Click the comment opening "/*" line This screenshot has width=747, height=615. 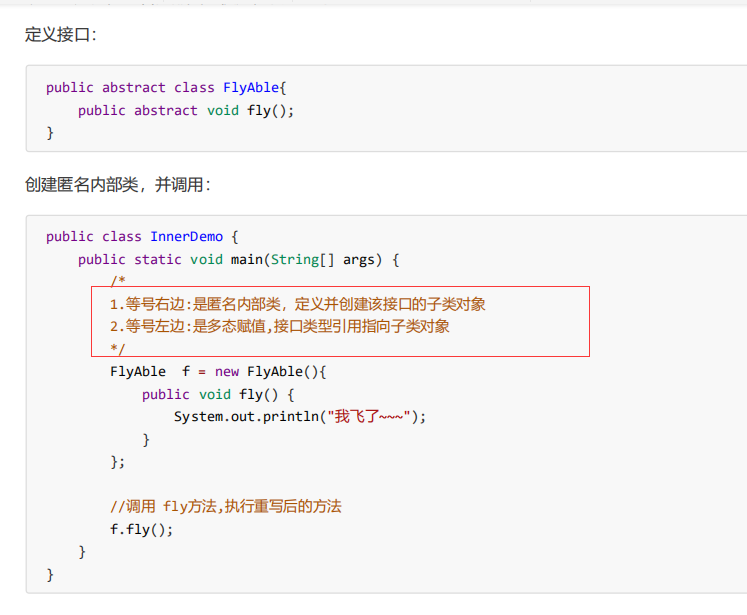(x=118, y=281)
